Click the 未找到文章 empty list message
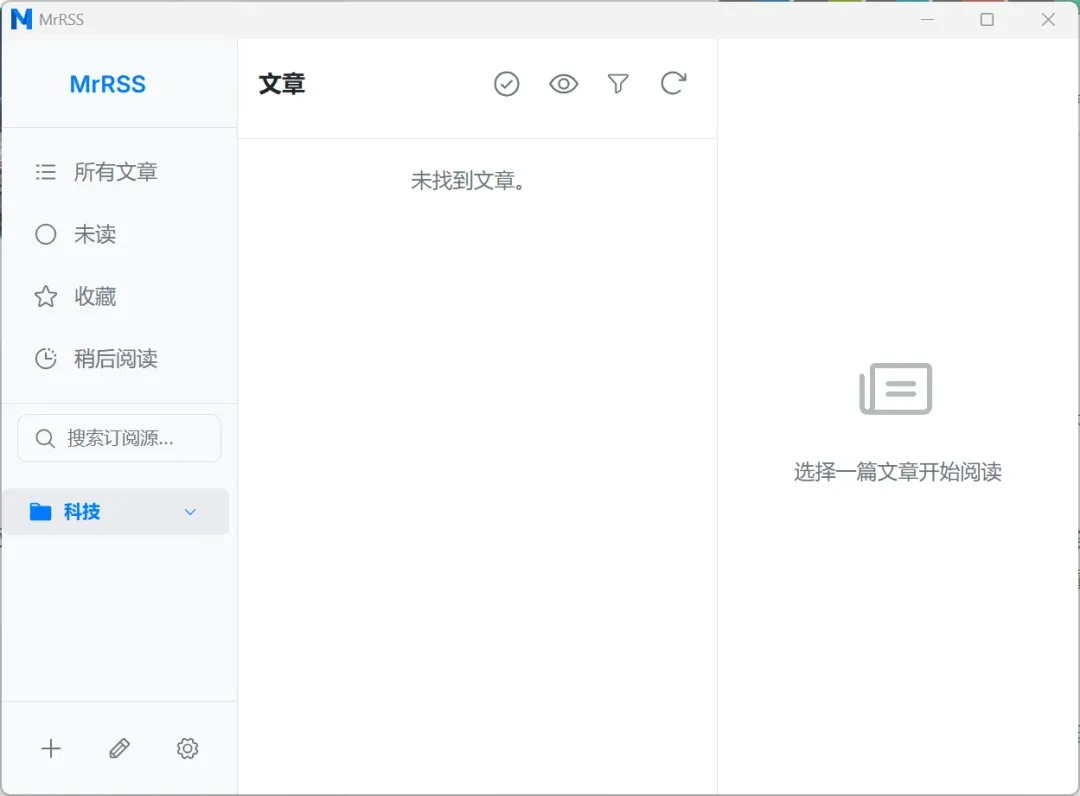The height and width of the screenshot is (796, 1080). pyautogui.click(x=468, y=180)
